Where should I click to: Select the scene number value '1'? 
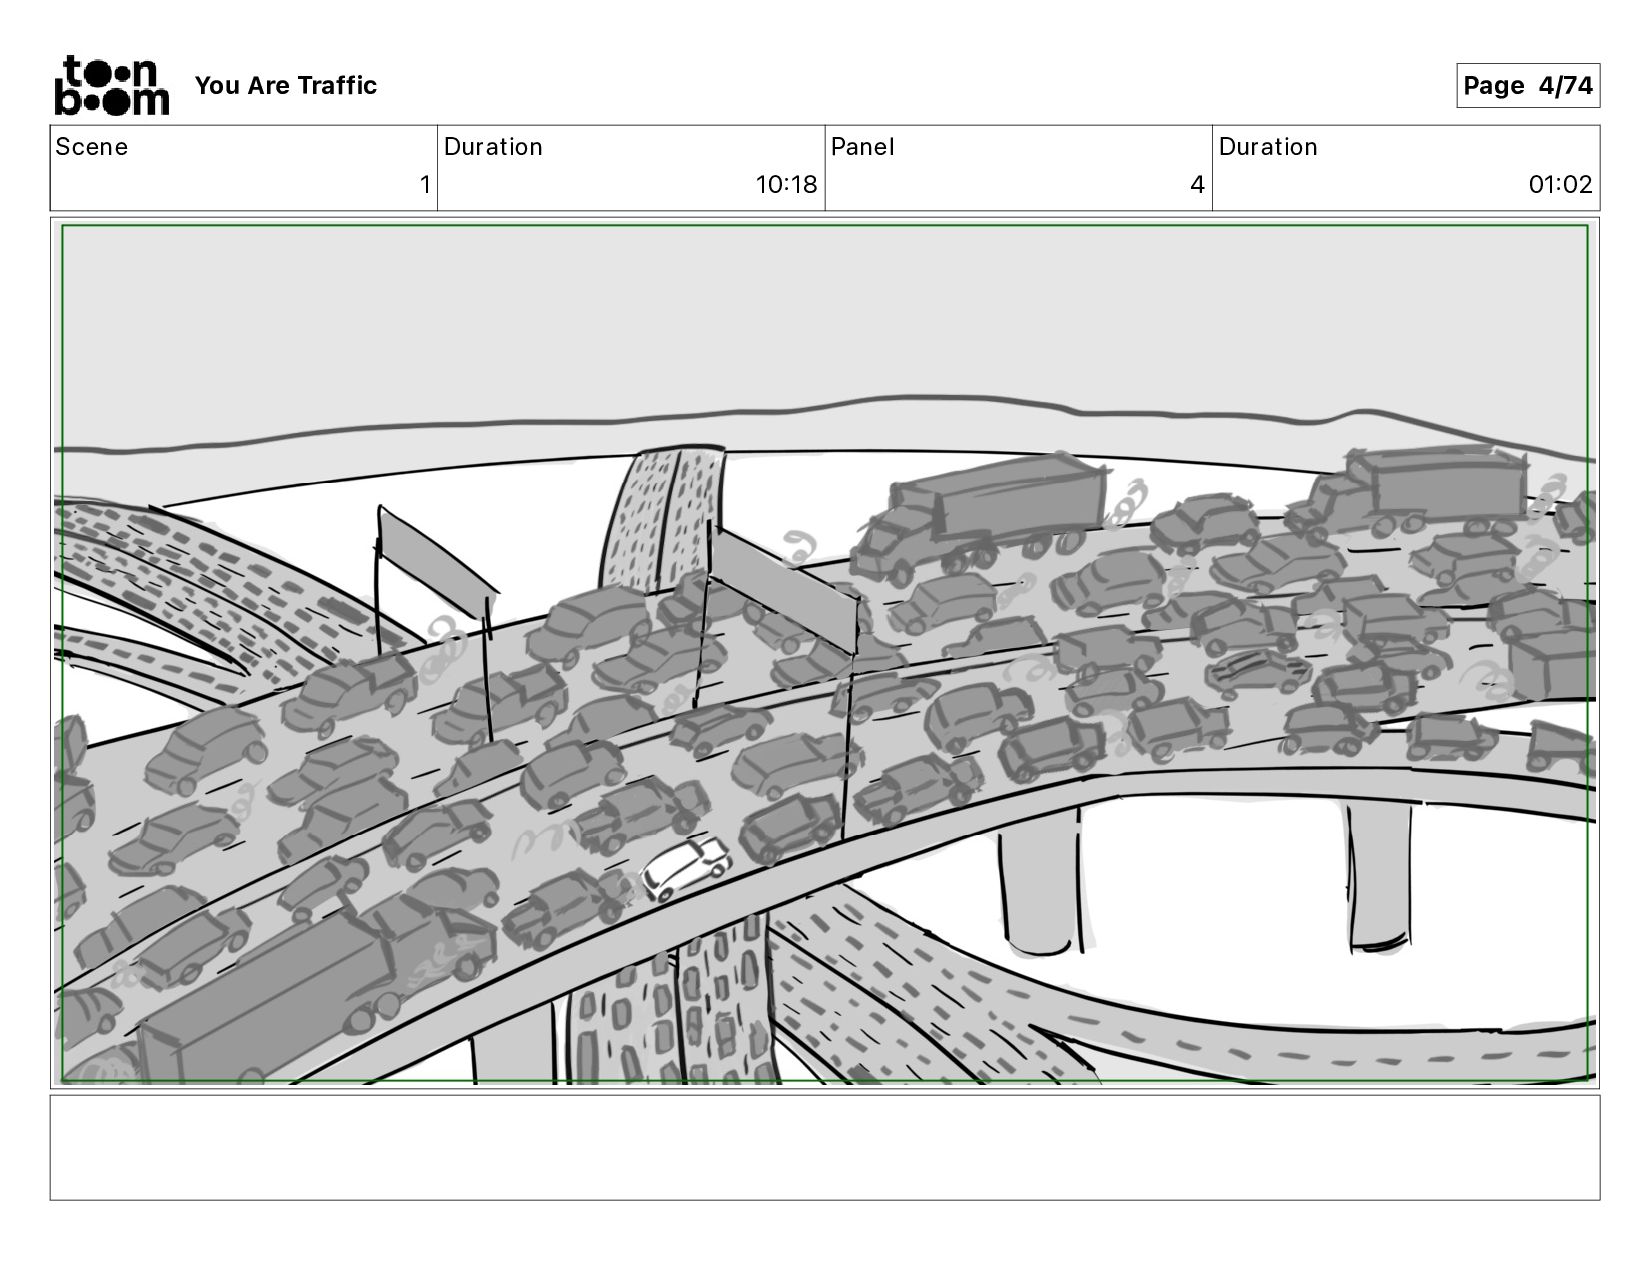click(x=425, y=185)
